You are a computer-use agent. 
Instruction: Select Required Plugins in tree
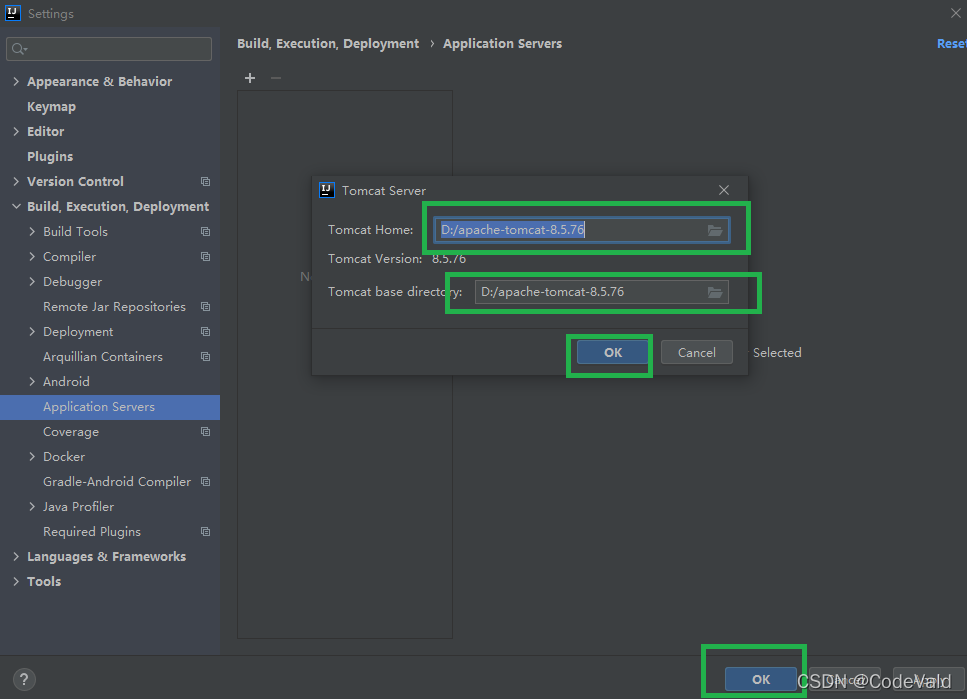(92, 532)
